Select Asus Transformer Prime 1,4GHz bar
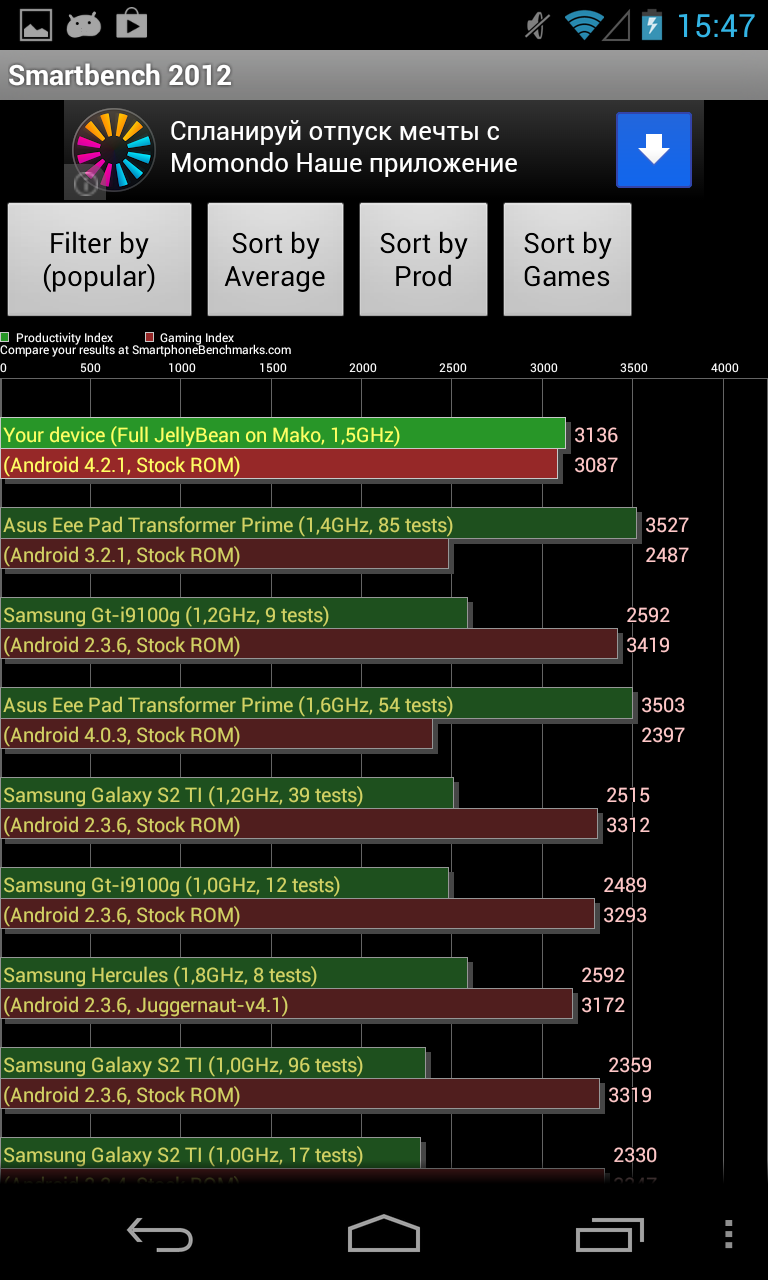 click(318, 524)
